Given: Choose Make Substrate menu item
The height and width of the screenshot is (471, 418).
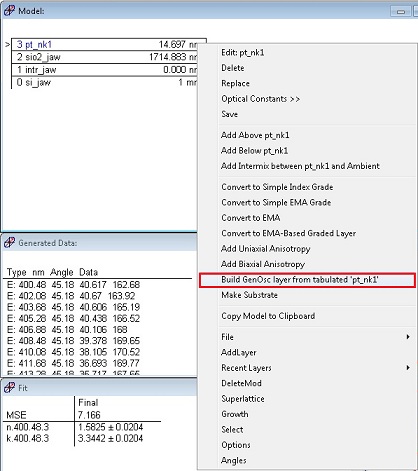Looking at the screenshot, I should point(249,295).
